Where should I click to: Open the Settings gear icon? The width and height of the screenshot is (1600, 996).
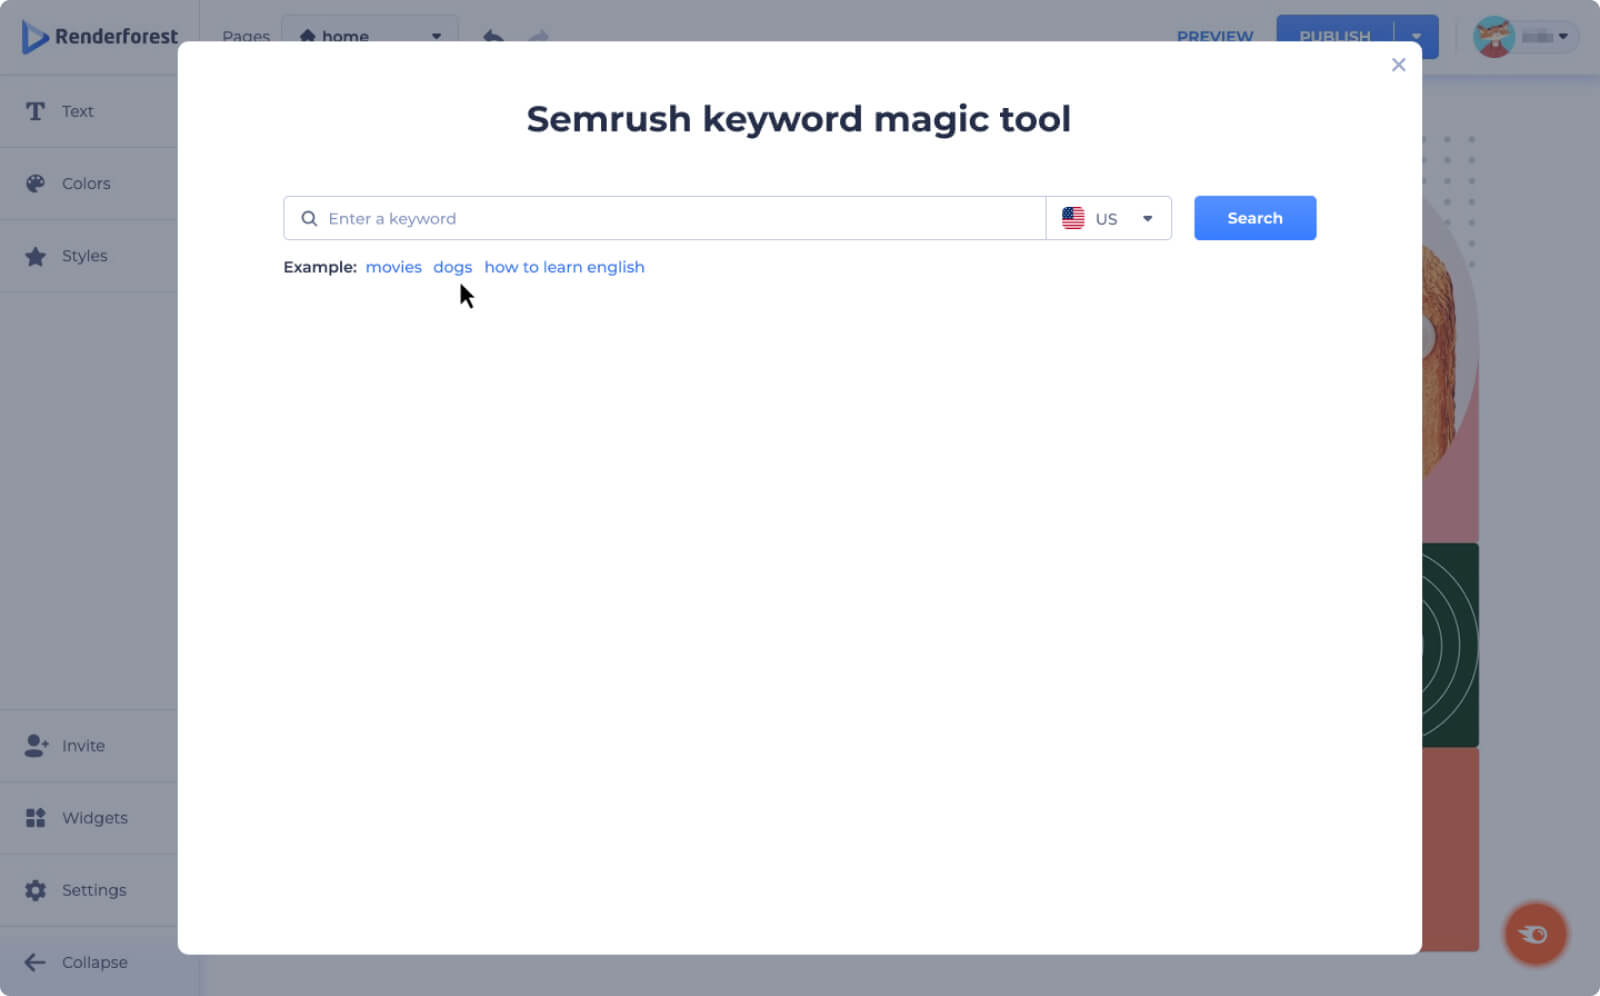click(x=35, y=890)
